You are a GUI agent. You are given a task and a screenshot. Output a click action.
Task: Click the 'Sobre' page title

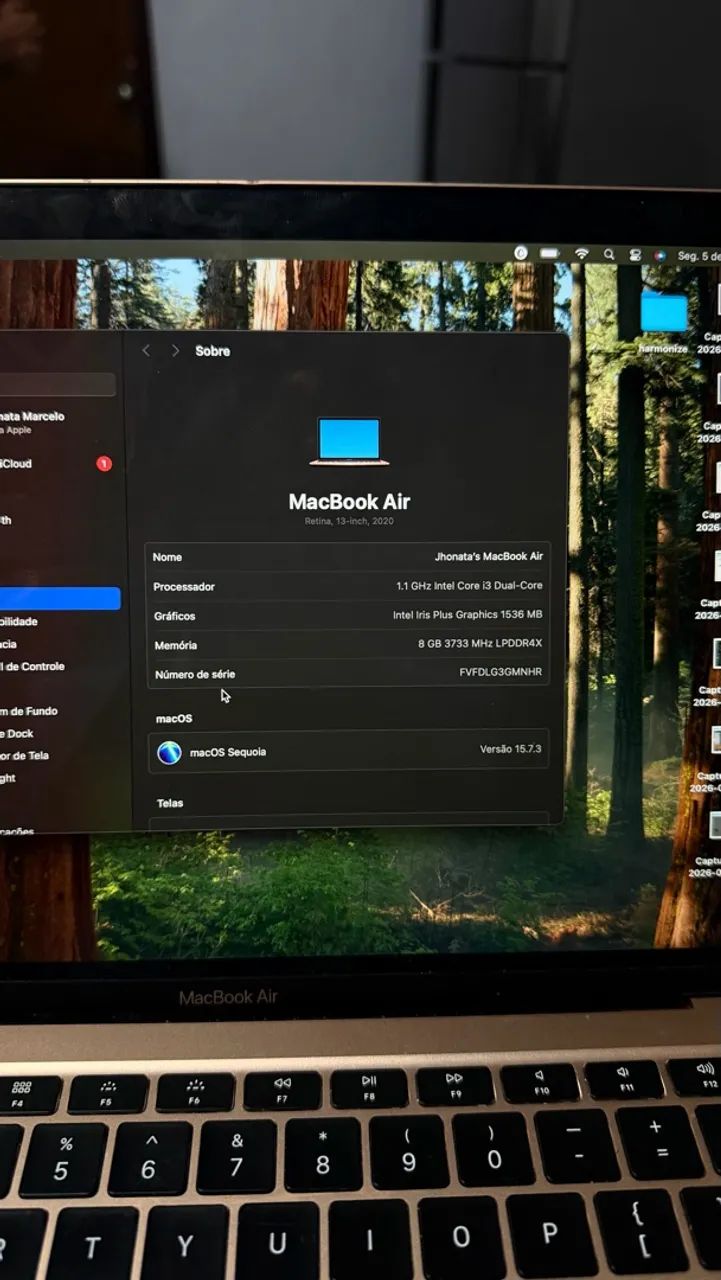(212, 351)
